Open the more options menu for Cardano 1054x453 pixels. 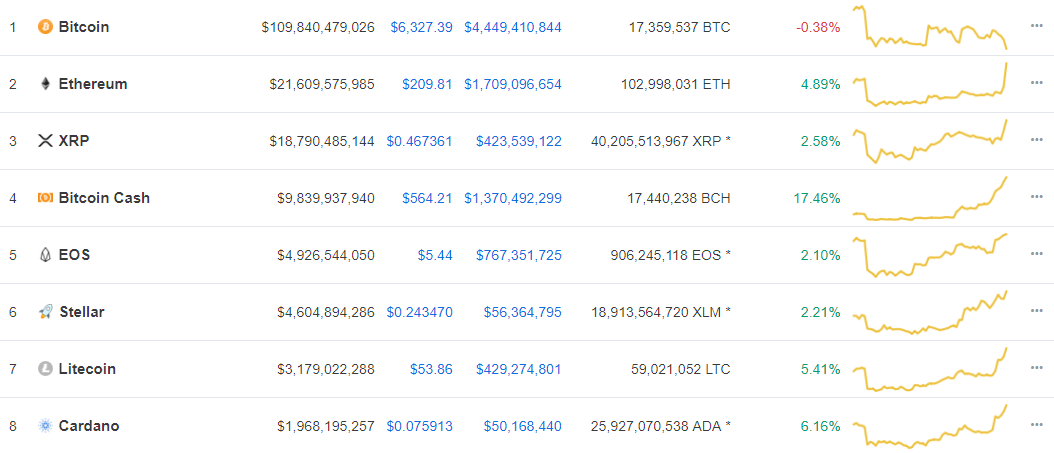click(x=1036, y=425)
